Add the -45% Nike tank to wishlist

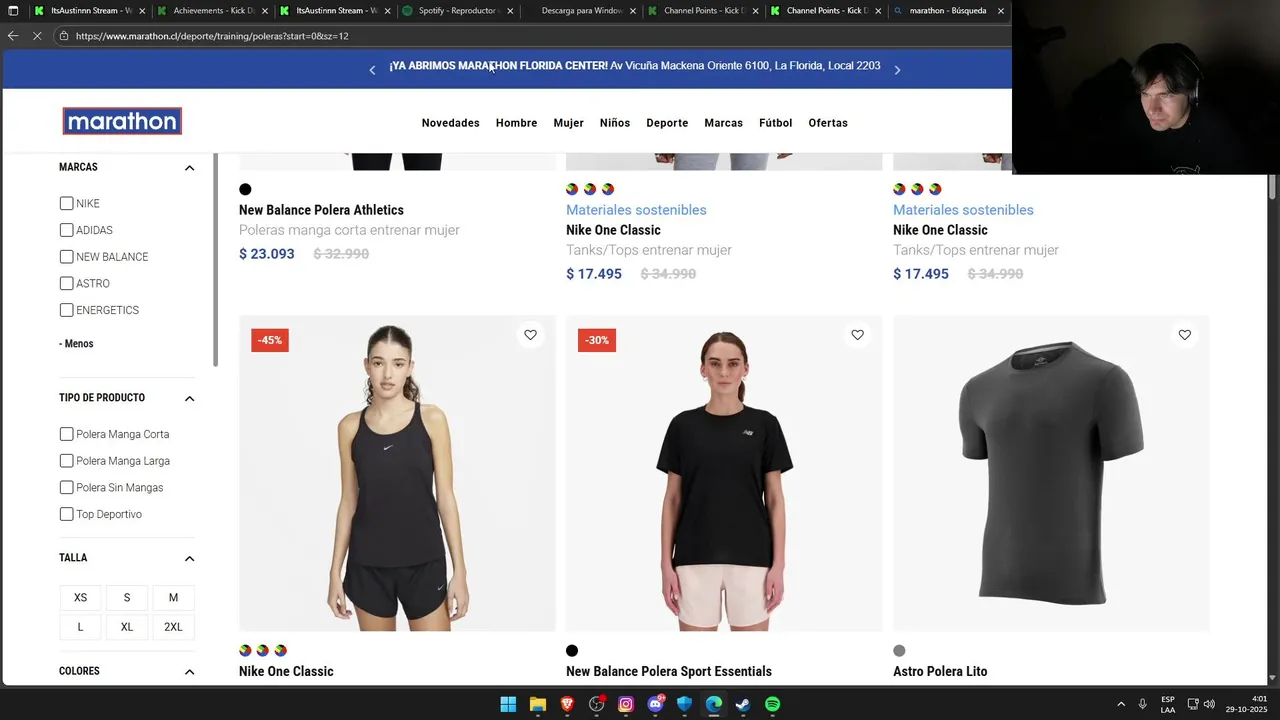click(x=530, y=335)
